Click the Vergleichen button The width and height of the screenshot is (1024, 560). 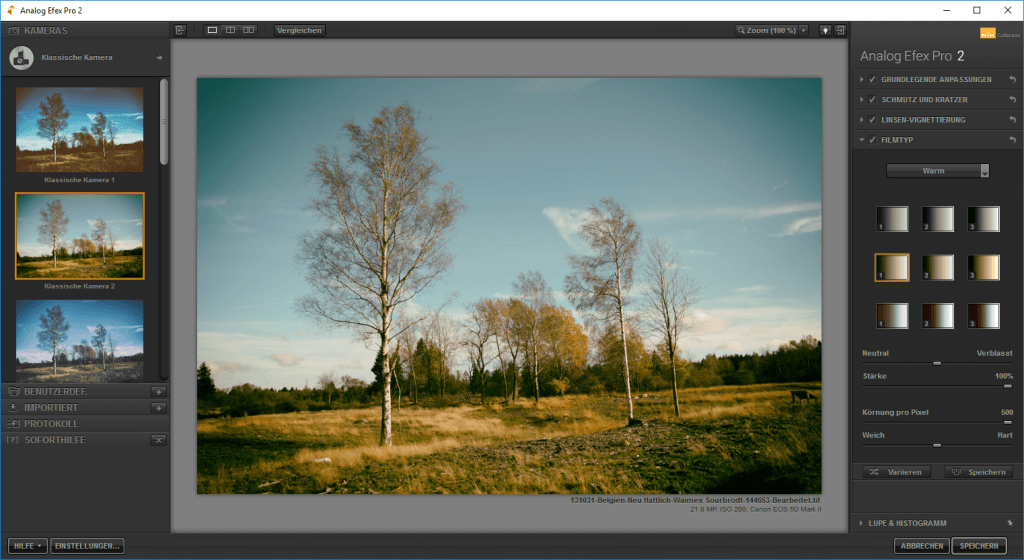(x=299, y=30)
